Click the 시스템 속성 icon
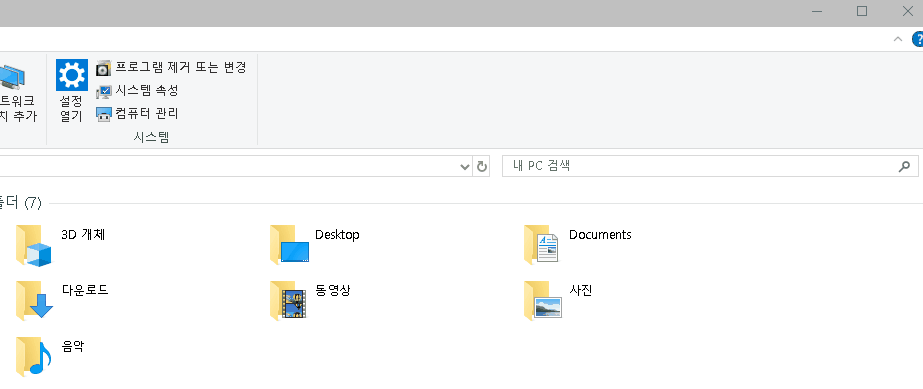 pyautogui.click(x=103, y=91)
